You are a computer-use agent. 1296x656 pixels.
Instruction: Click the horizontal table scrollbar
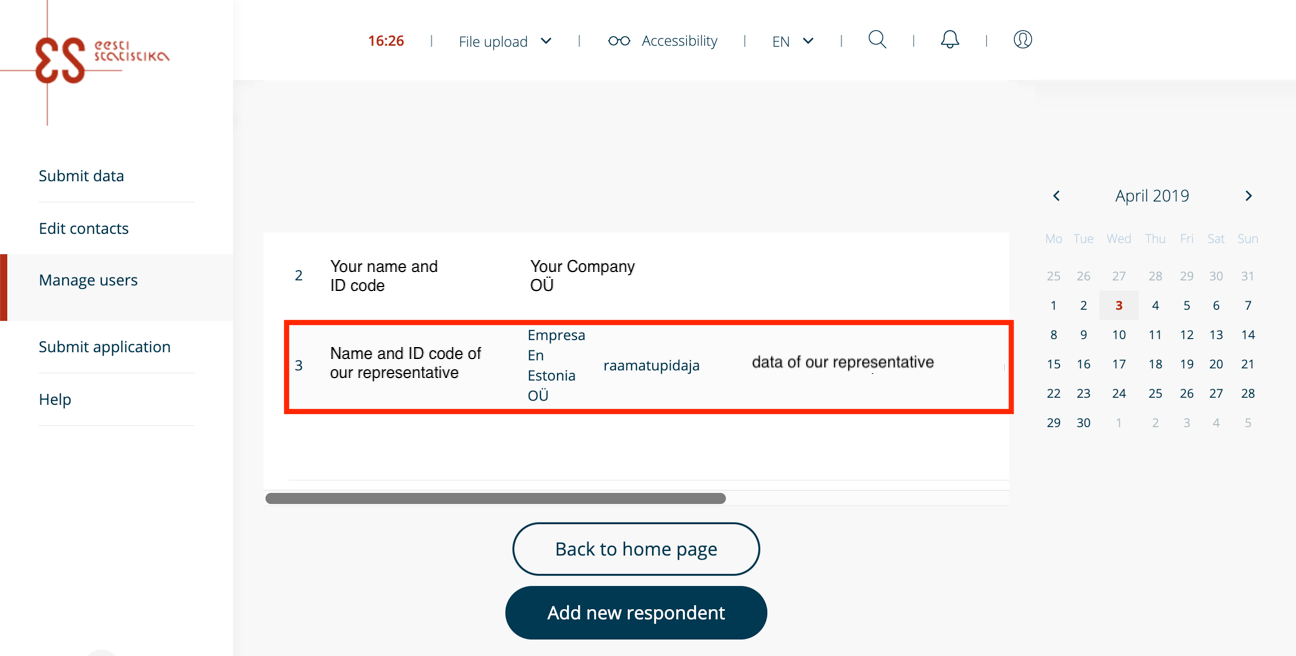(495, 498)
